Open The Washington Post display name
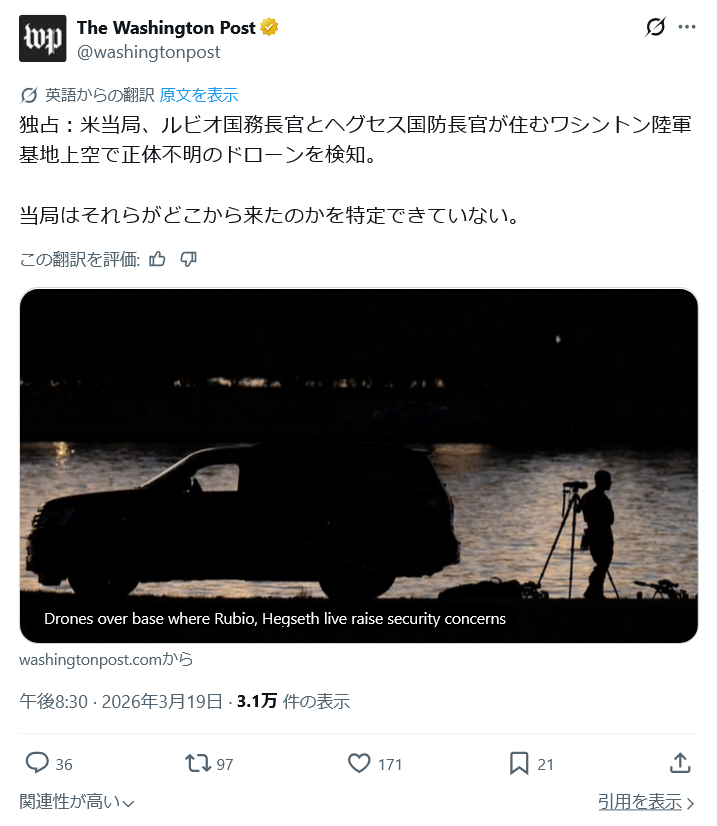The height and width of the screenshot is (826, 717). (x=166, y=28)
